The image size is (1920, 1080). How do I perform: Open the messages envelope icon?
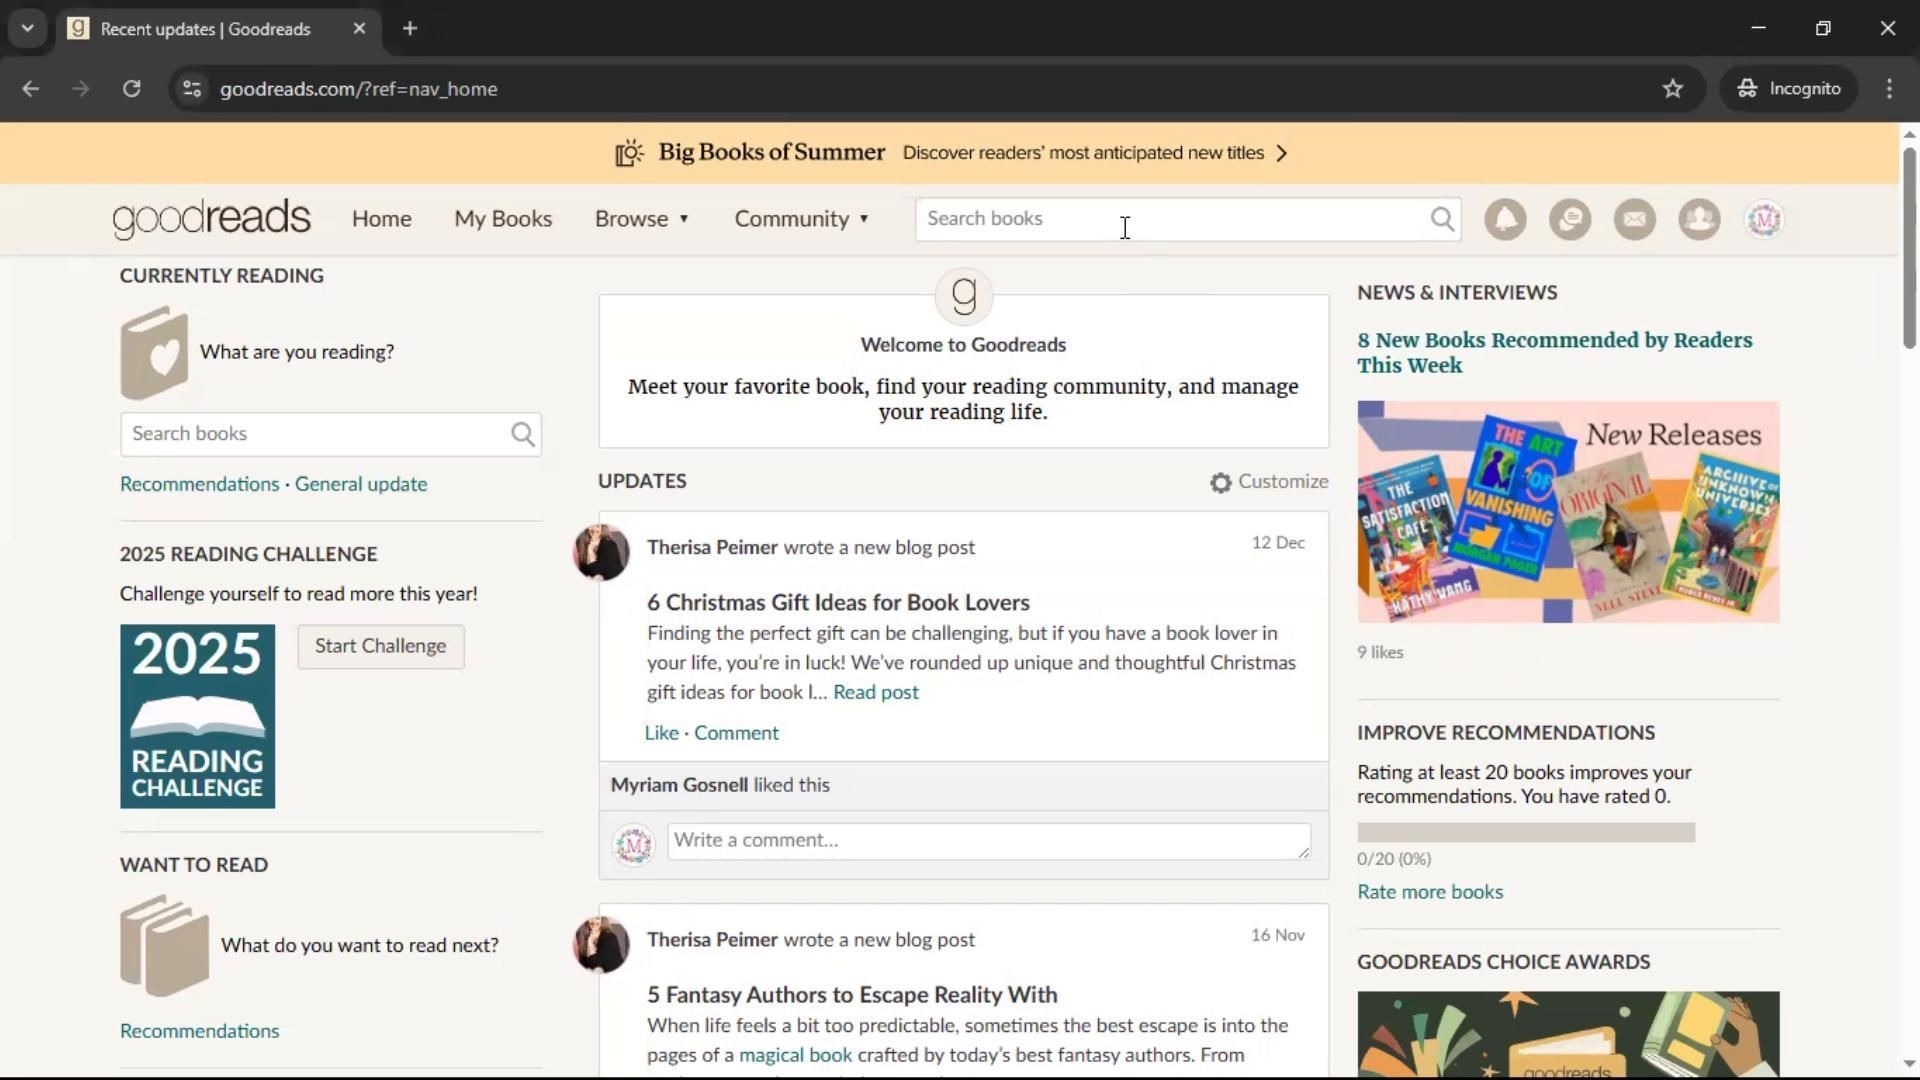point(1635,219)
